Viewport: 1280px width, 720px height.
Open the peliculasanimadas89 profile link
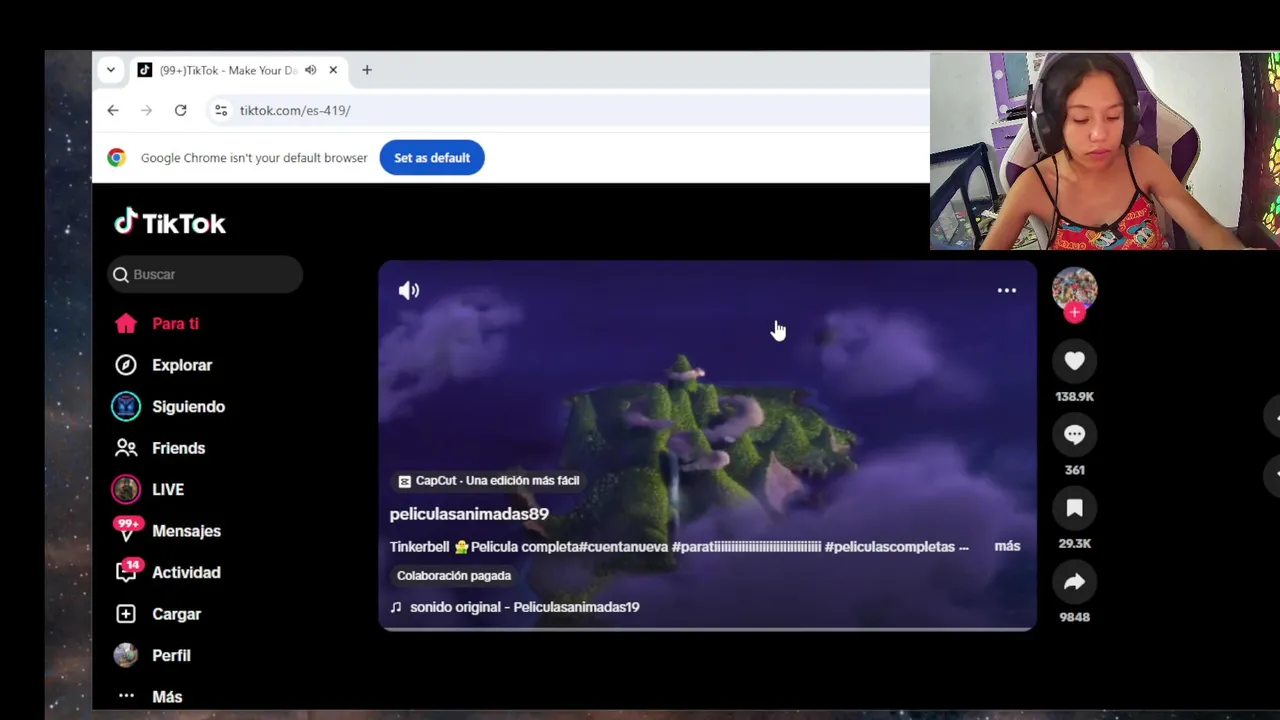point(469,514)
